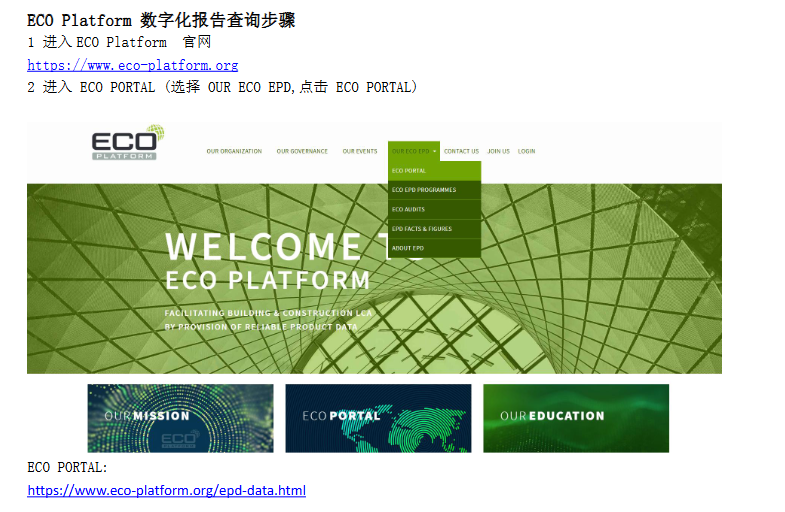Screen dimensions: 785x512
Task: Select ABOUT EPD menu entry
Action: [x=434, y=248]
